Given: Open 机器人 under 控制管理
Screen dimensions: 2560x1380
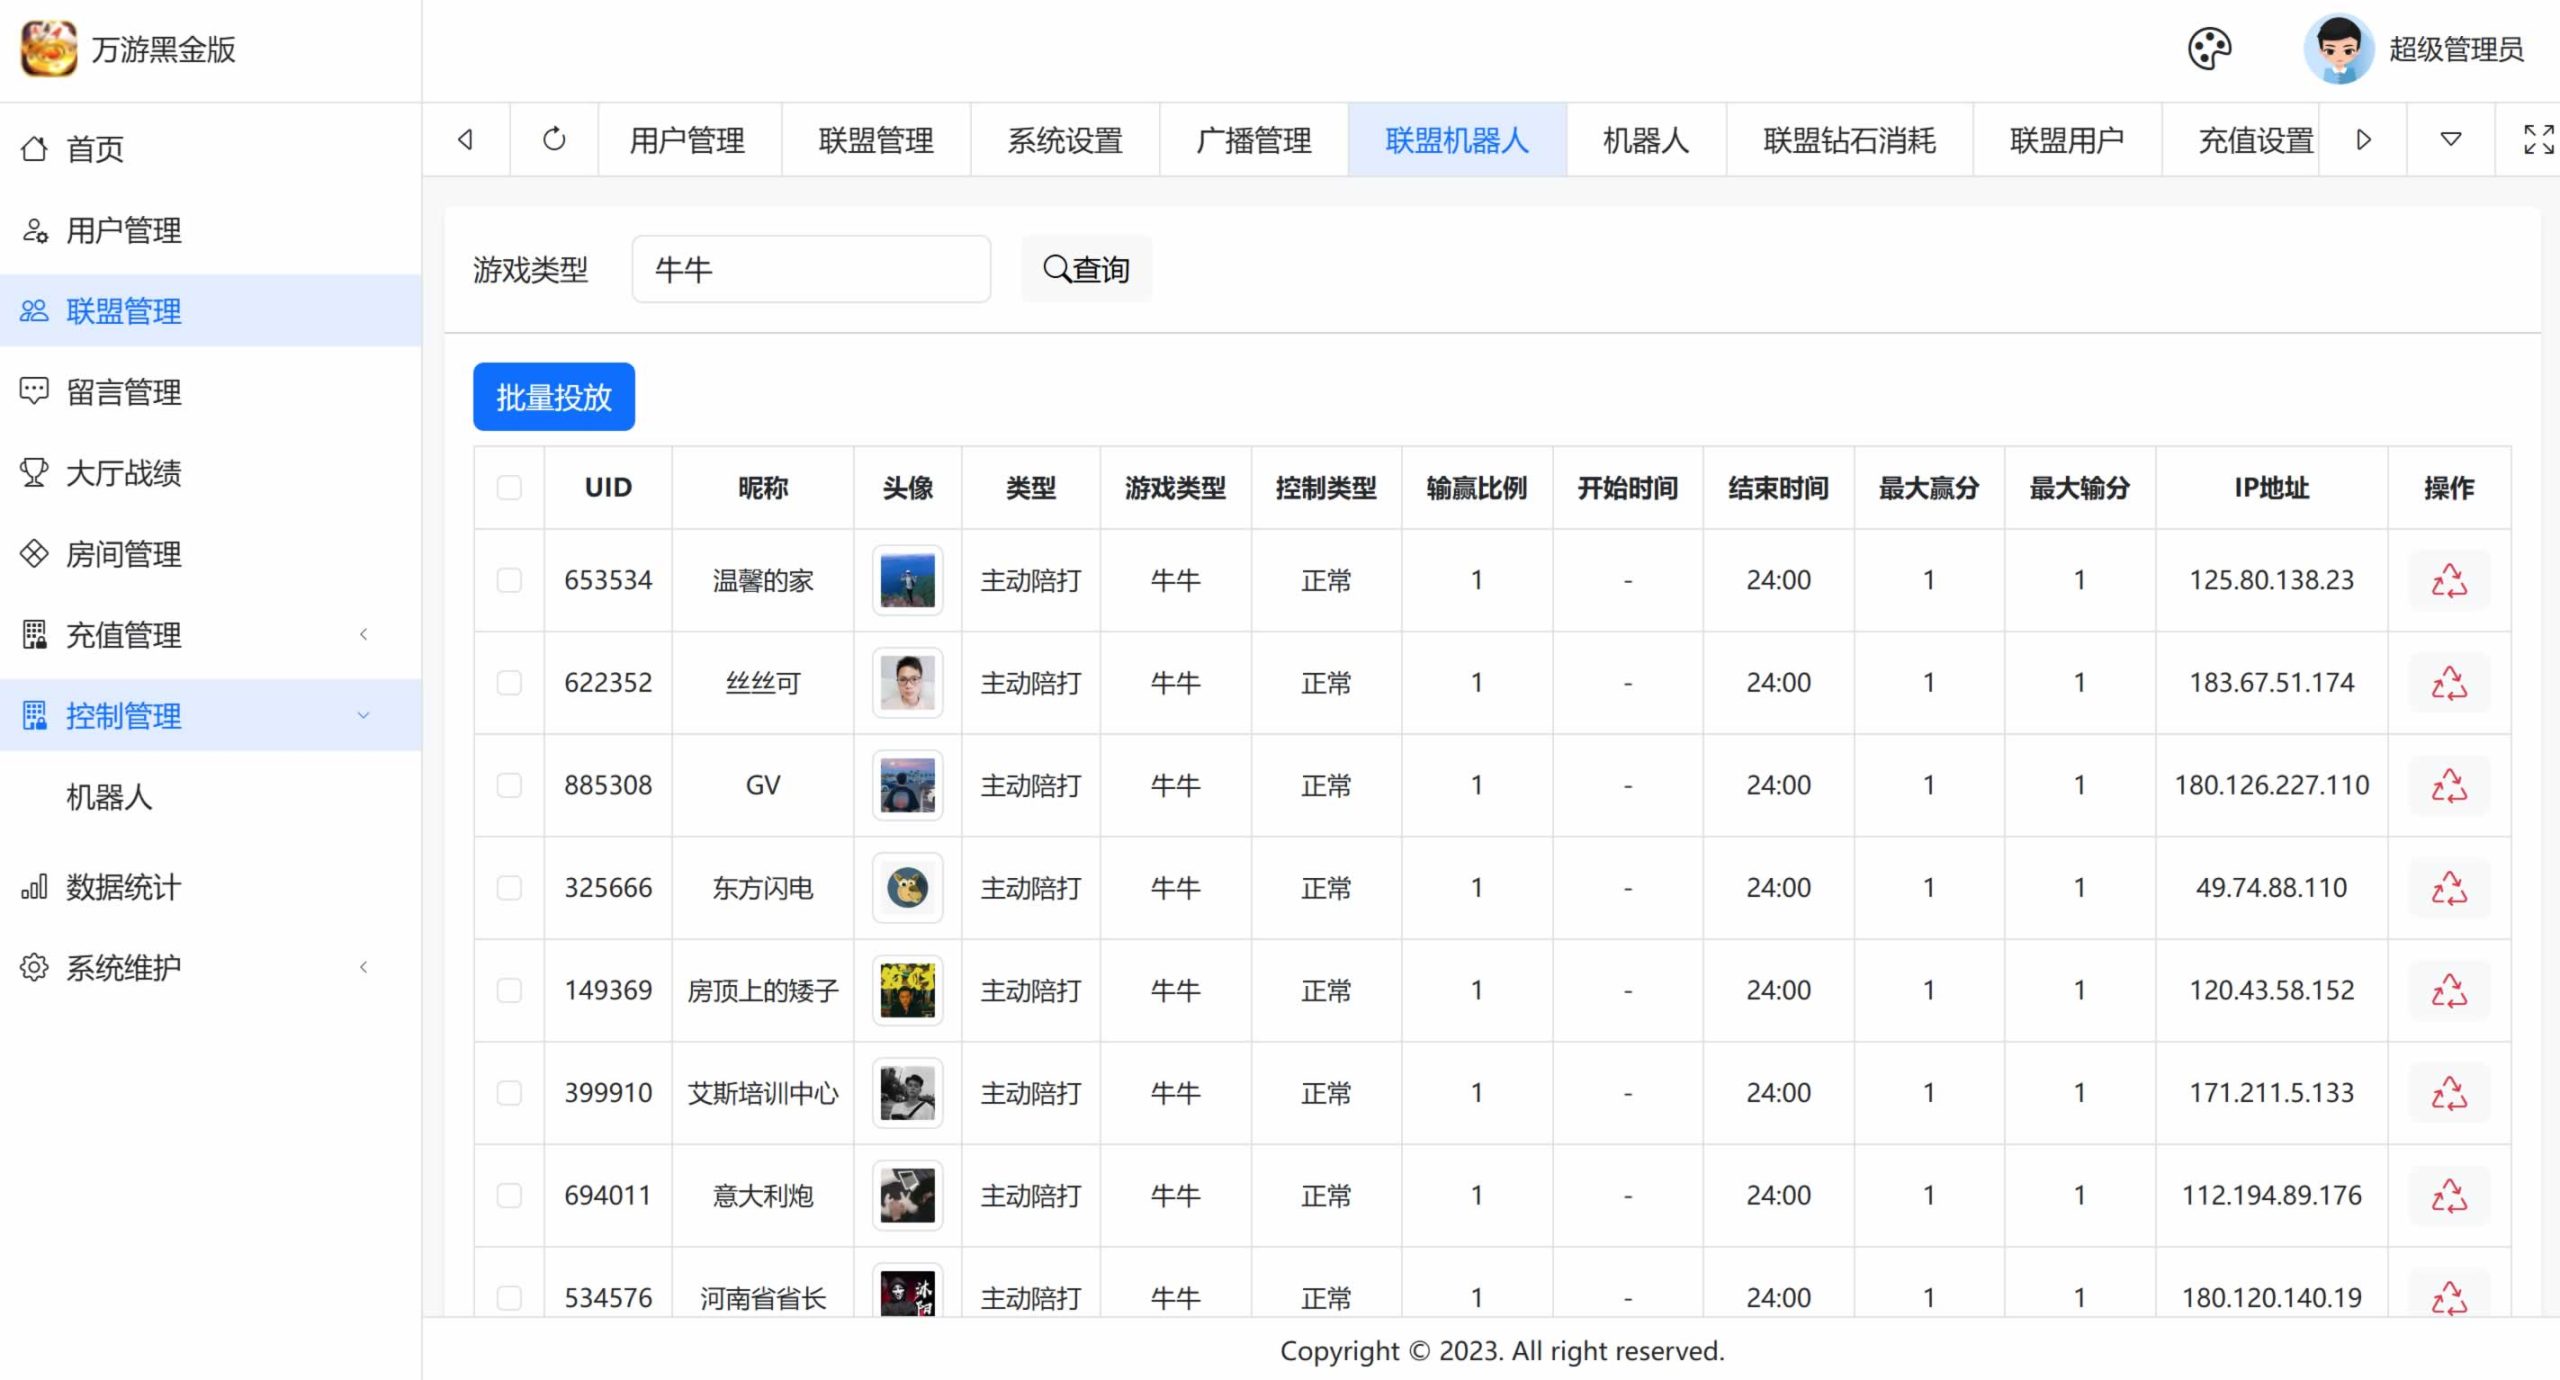Looking at the screenshot, I should [x=210, y=797].
